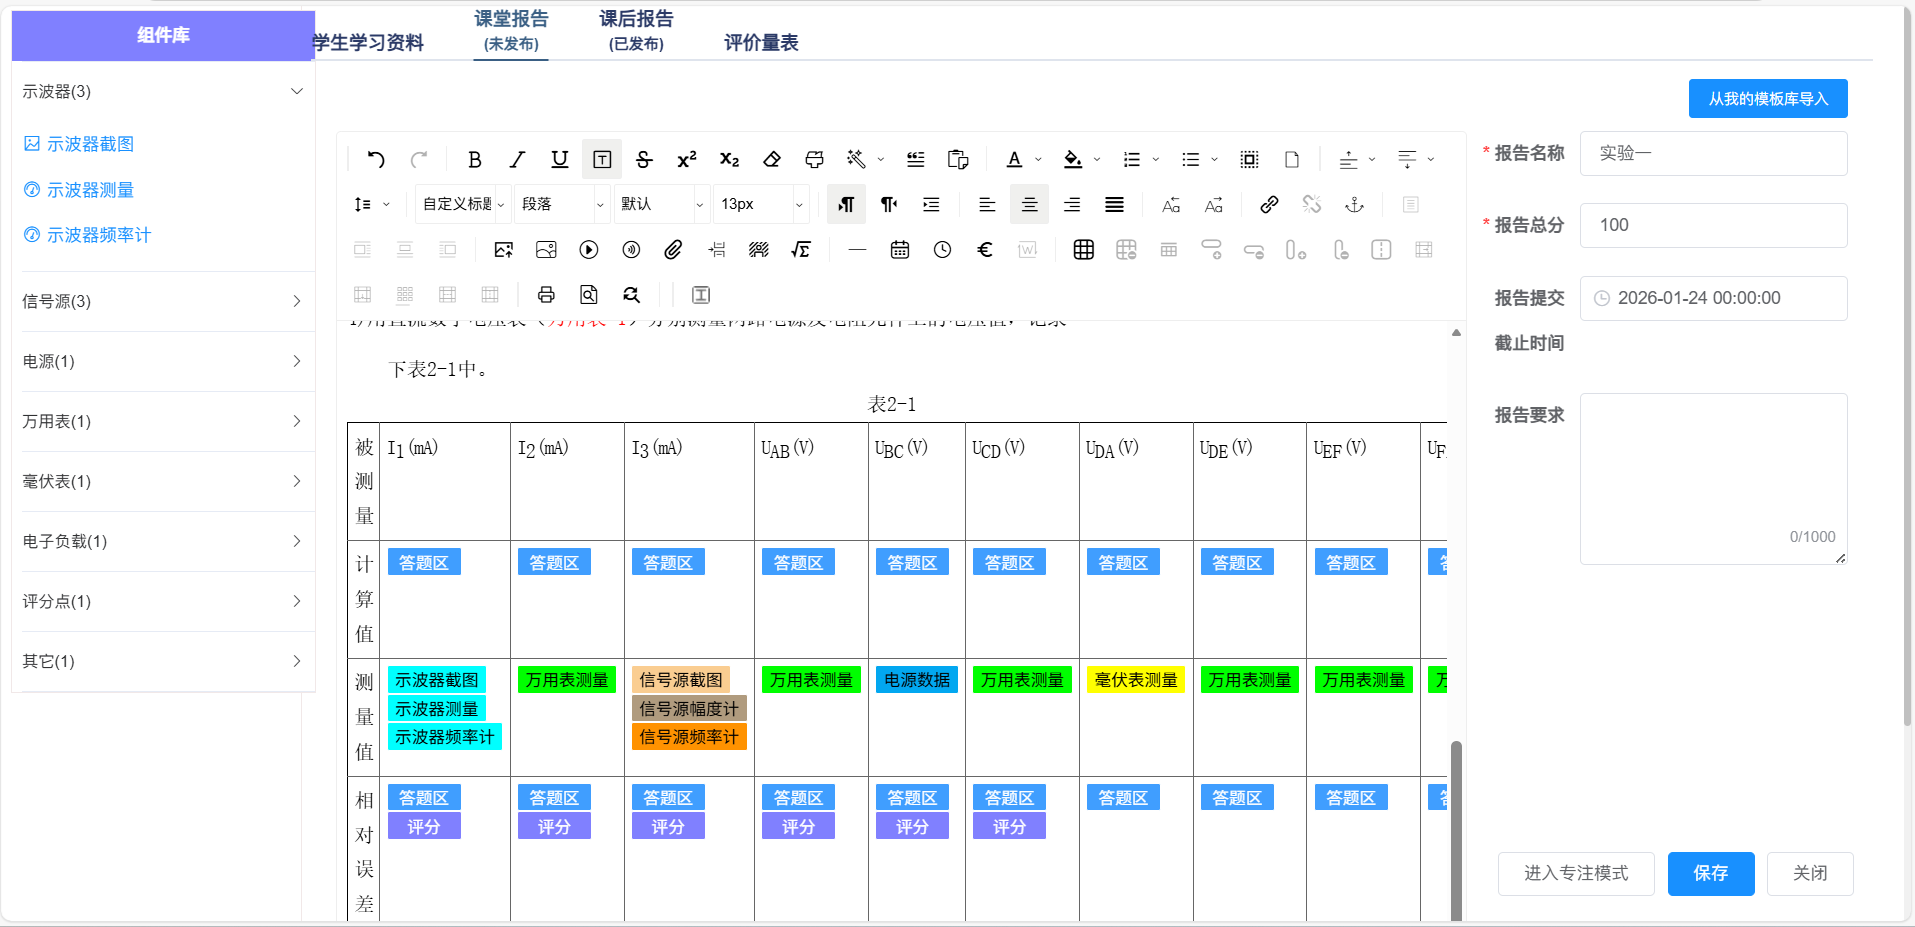This screenshot has height=927, width=1915.
Task: Insert a formula with the √Σ icon
Action: point(800,250)
